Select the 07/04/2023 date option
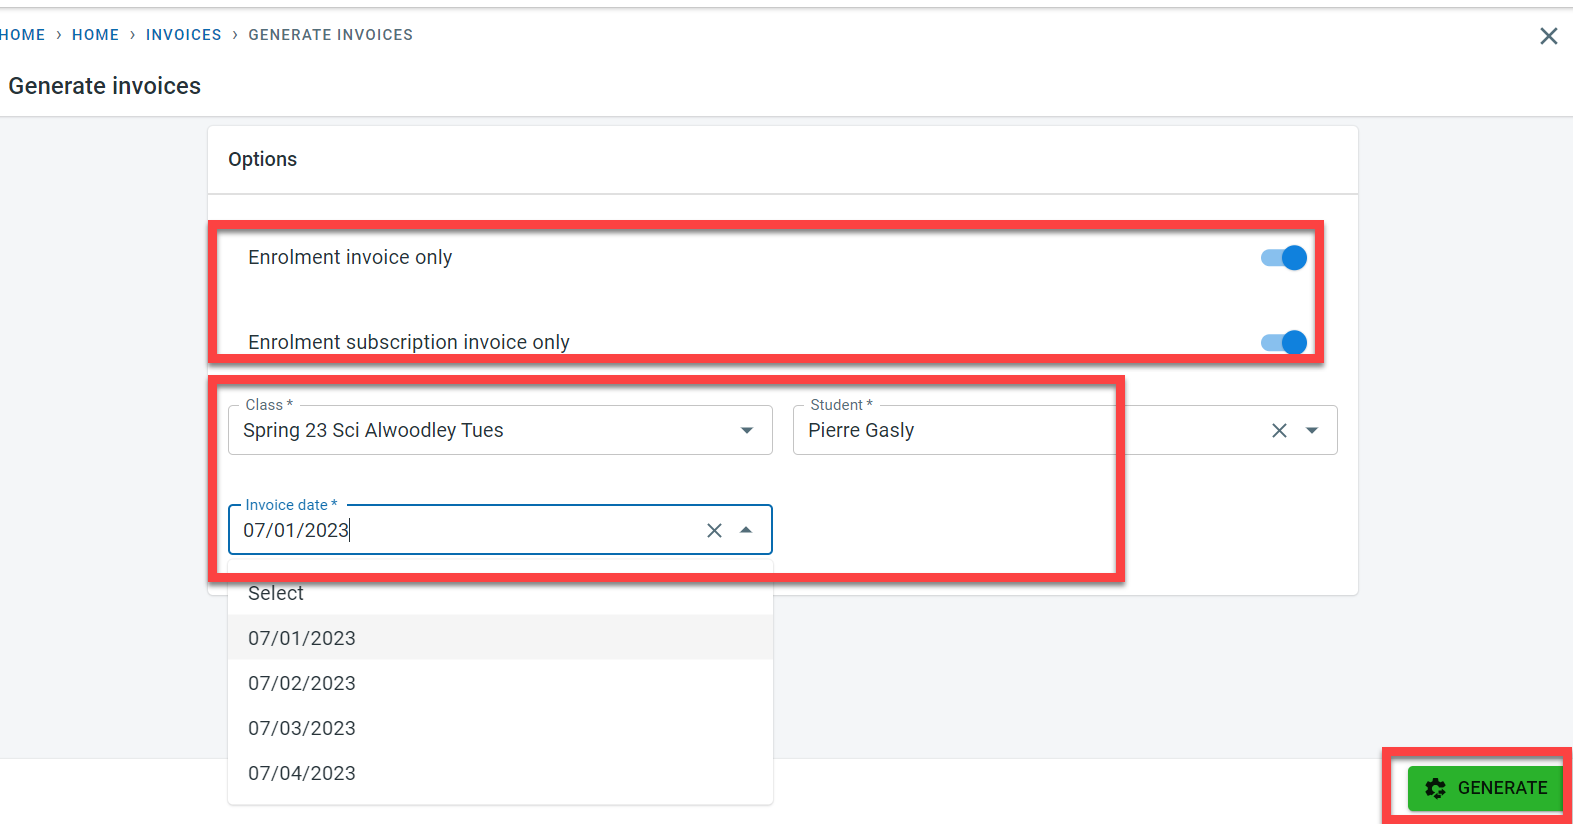The image size is (1573, 824). point(302,773)
